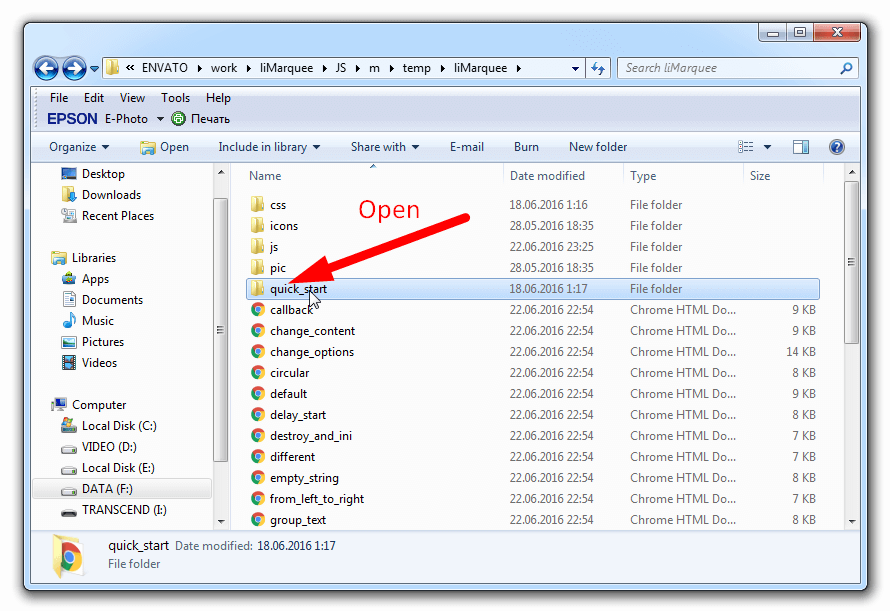Expand the address bar history dropdown arrow

point(575,68)
